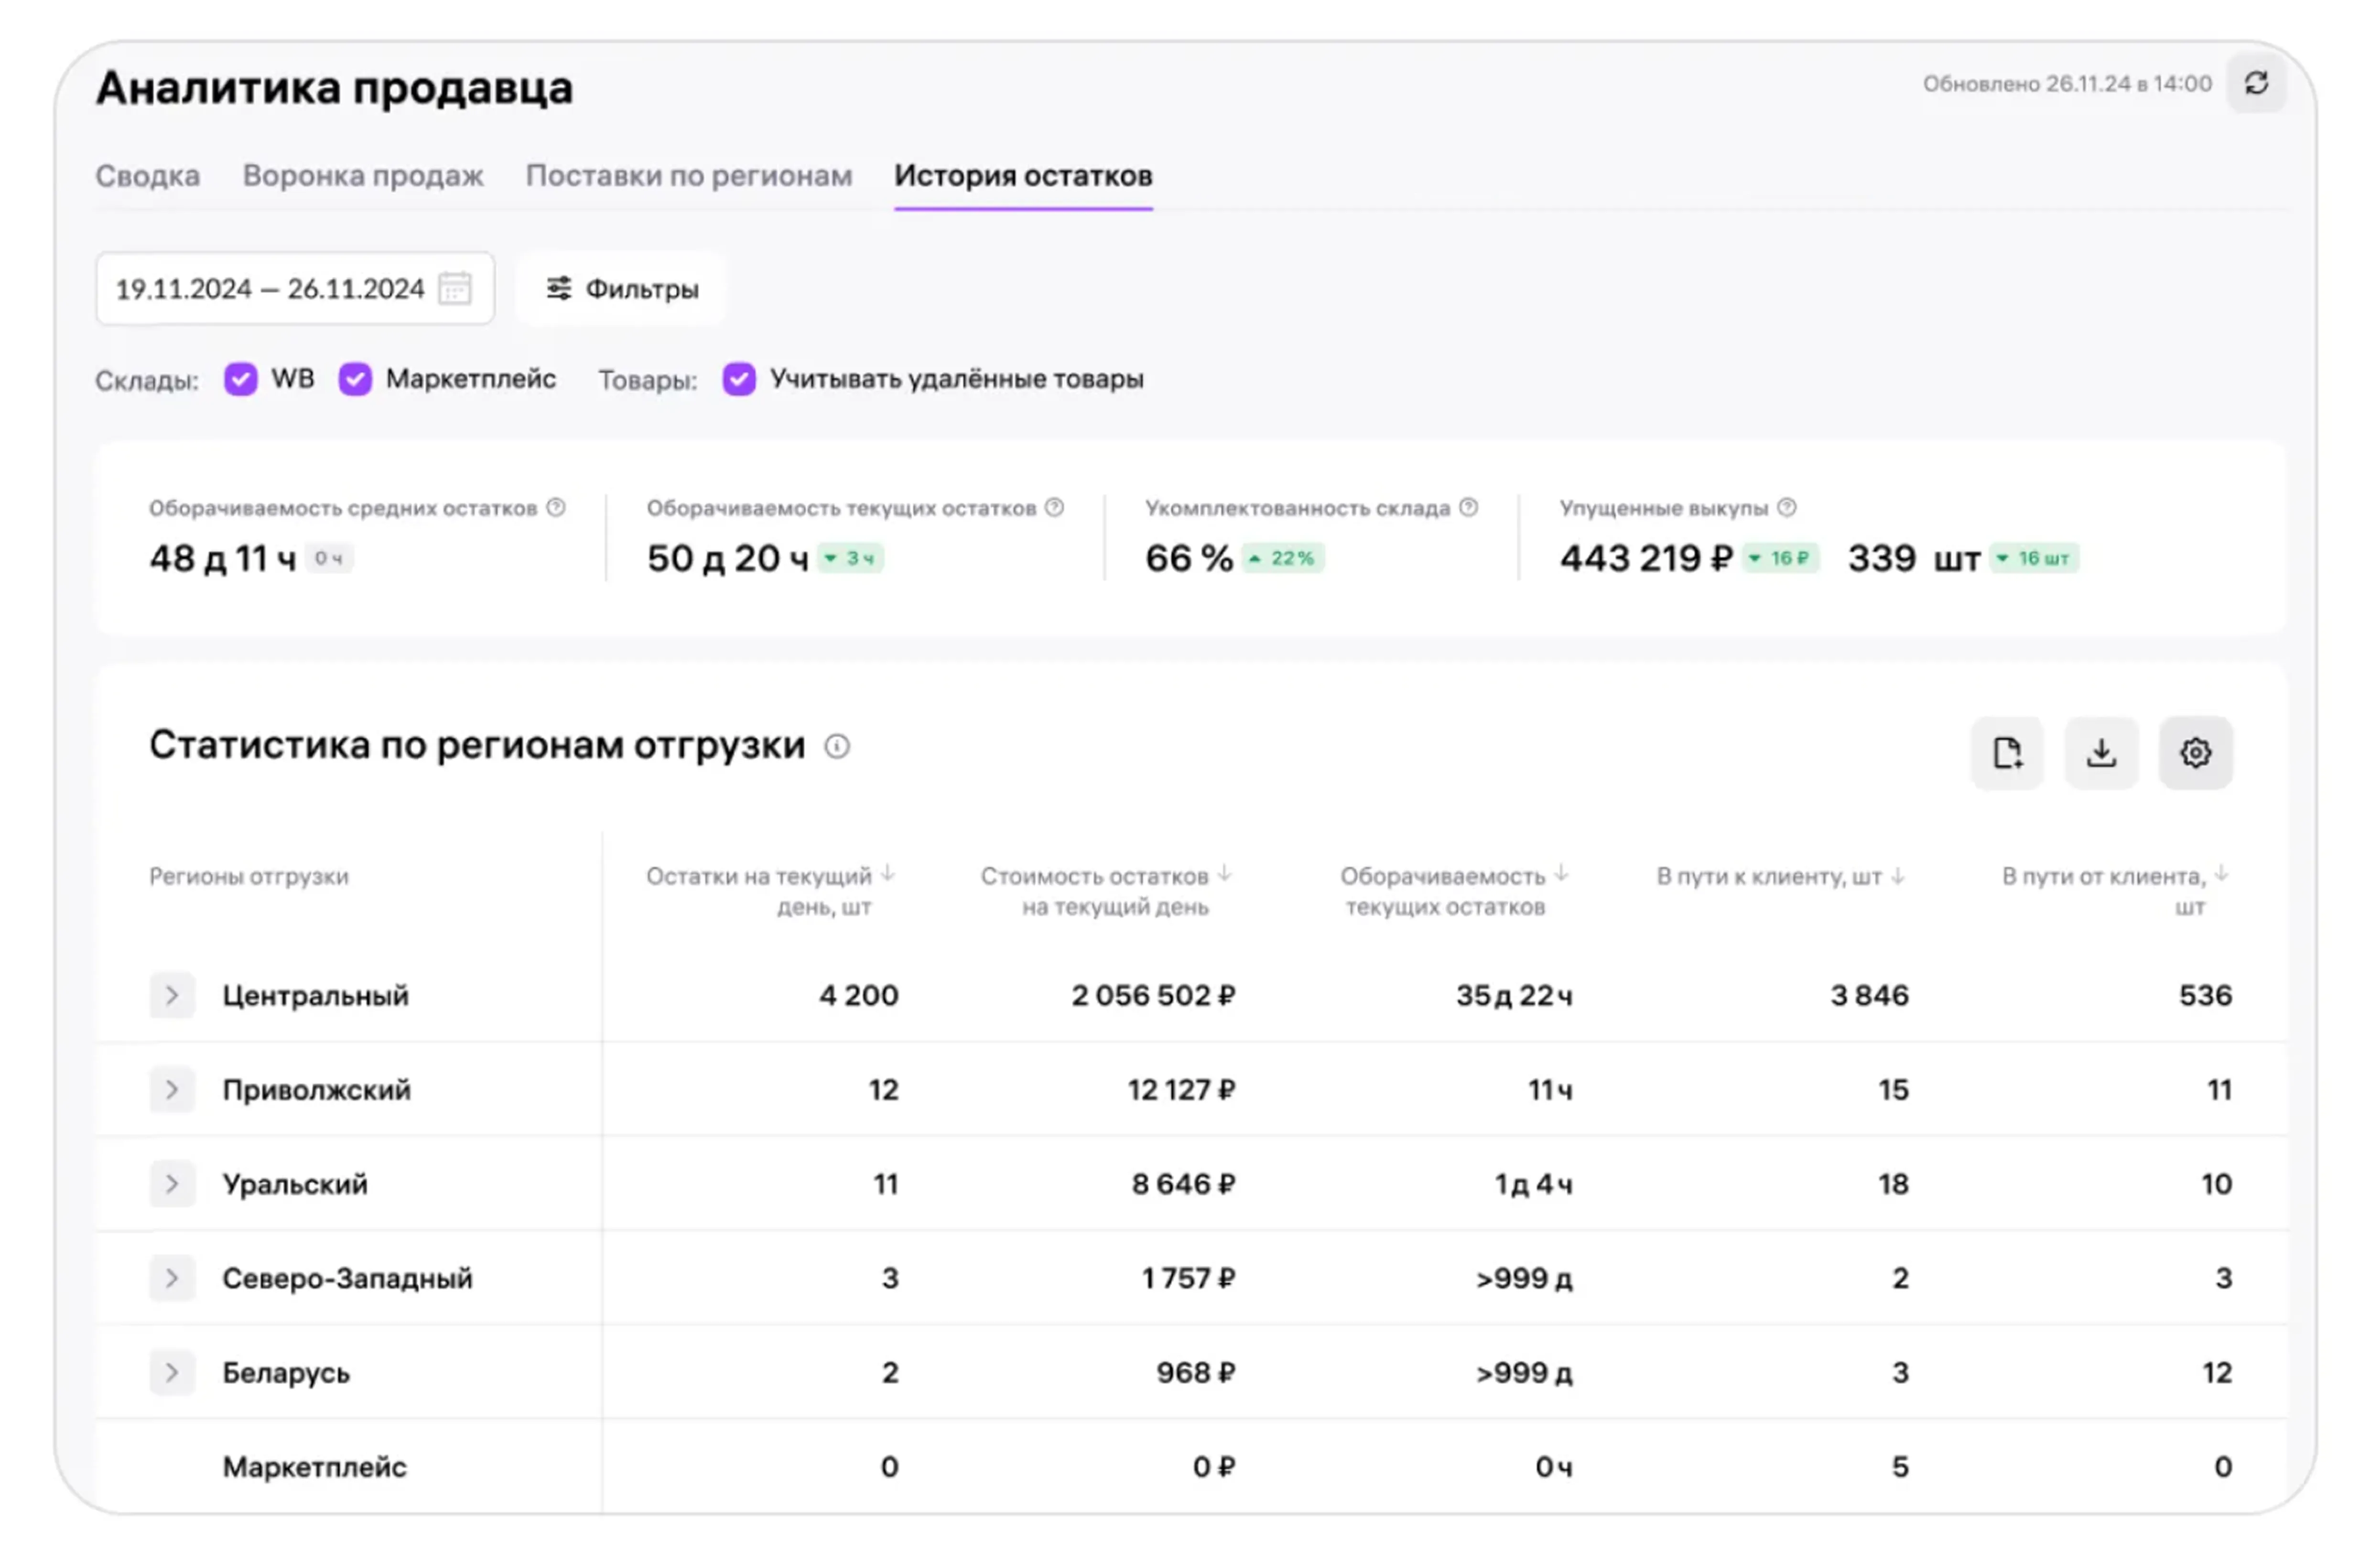Toggle the Маркетплейс warehouse checkbox
This screenshot has height=1548, width=2380.
(x=355, y=379)
